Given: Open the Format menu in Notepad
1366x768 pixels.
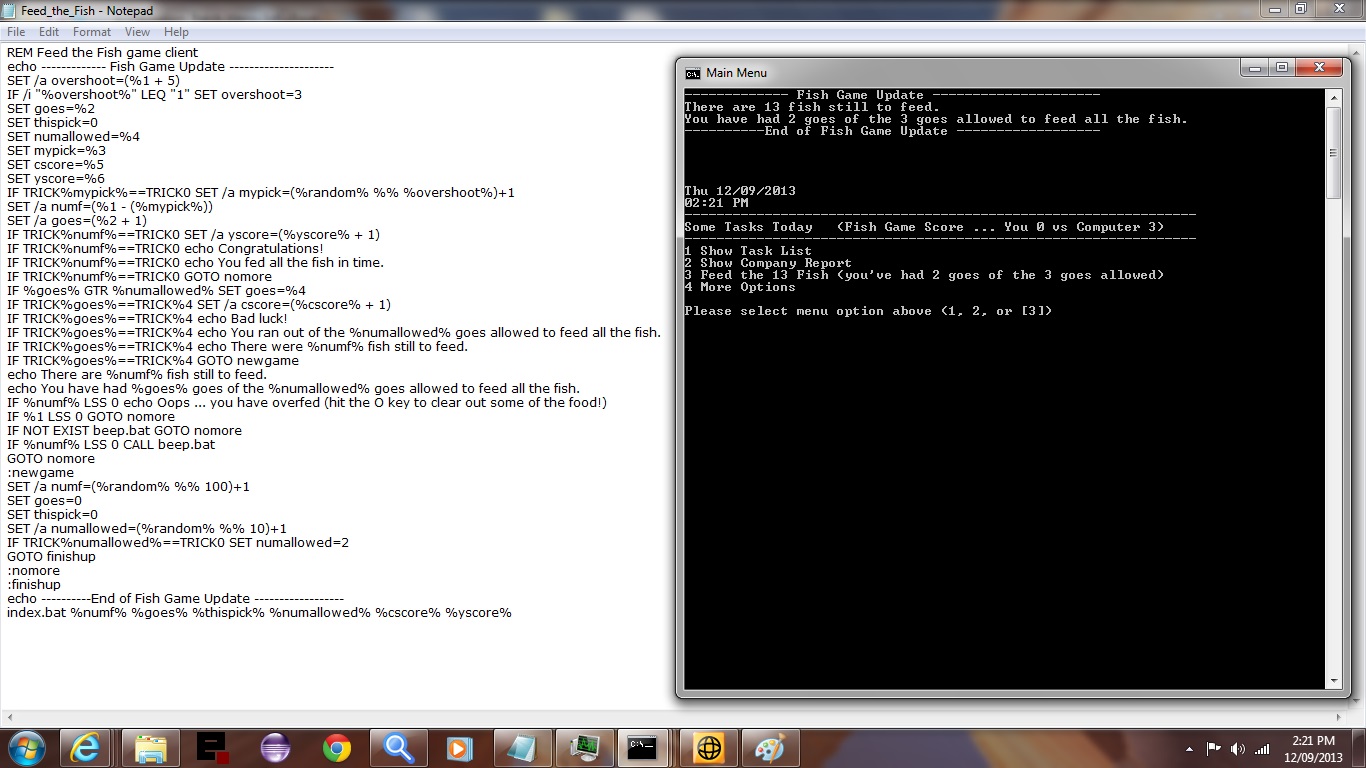Looking at the screenshot, I should [x=92, y=32].
